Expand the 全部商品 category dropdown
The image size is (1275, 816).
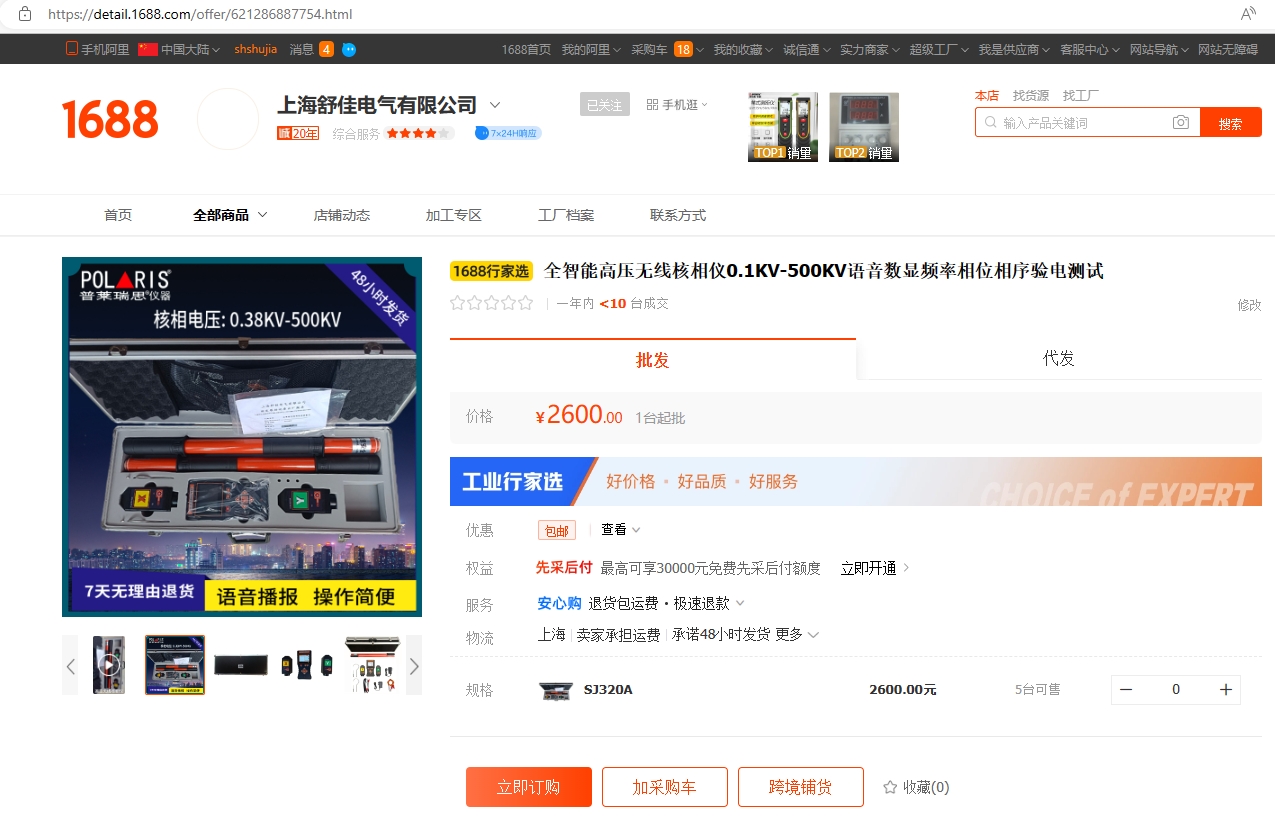pyautogui.click(x=229, y=215)
